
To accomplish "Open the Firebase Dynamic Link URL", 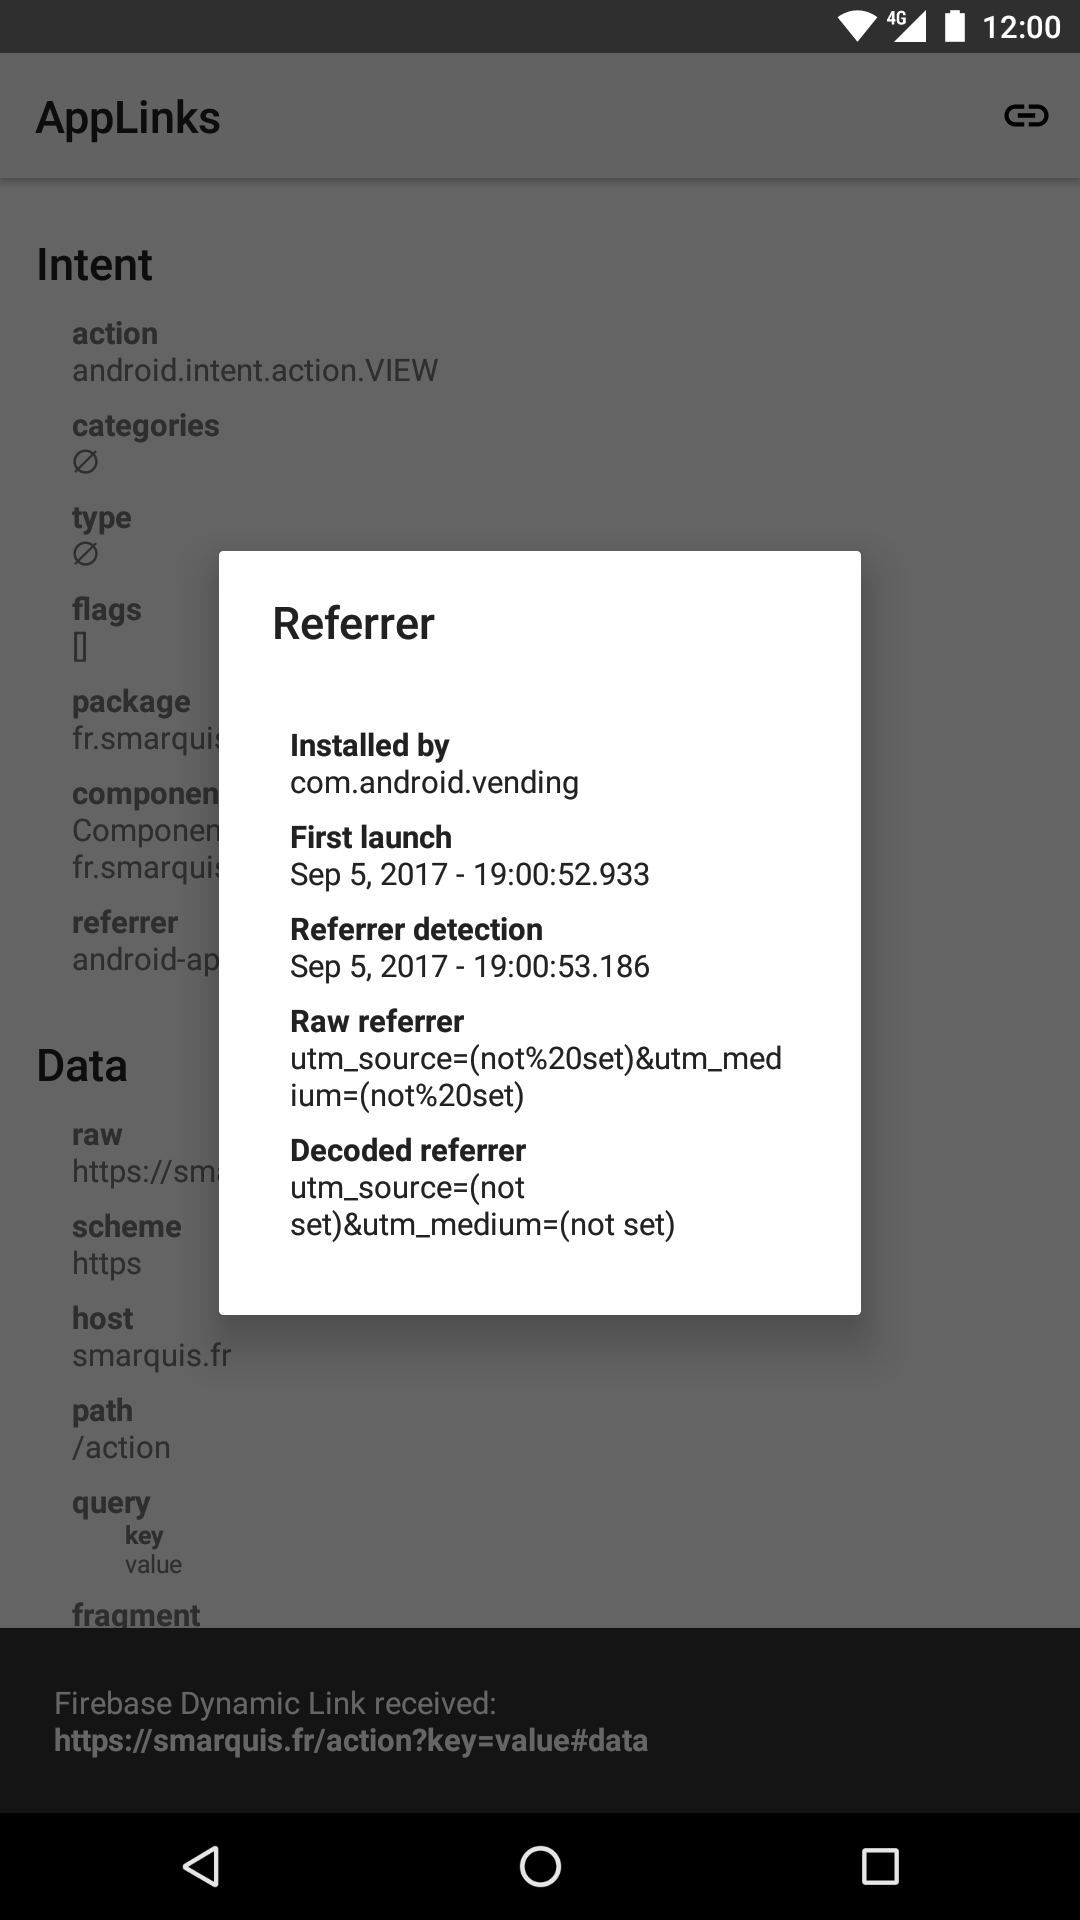I will [351, 1740].
